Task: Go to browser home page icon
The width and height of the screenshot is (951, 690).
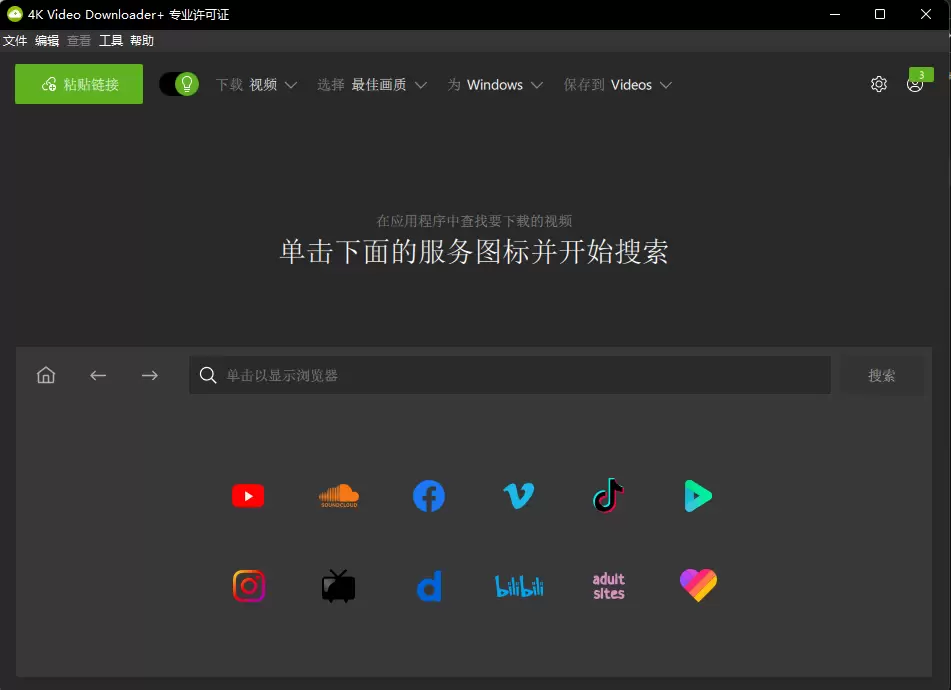Action: pos(46,375)
